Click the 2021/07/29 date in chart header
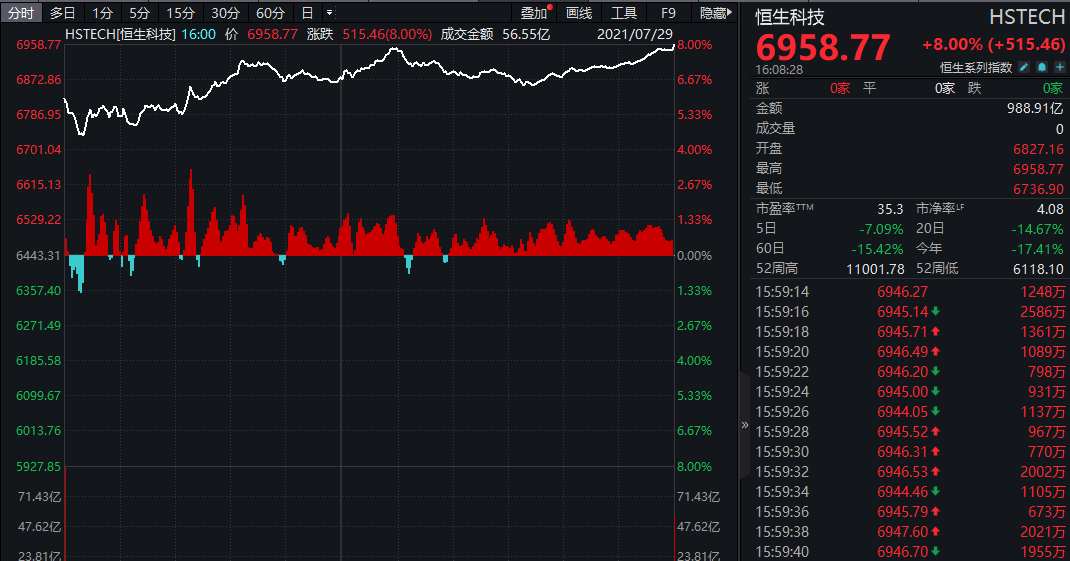1070x561 pixels. click(x=635, y=33)
